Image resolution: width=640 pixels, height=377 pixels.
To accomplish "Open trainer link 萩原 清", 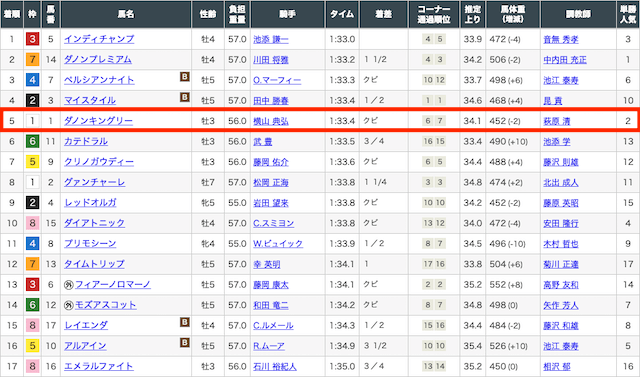I will click(557, 121).
